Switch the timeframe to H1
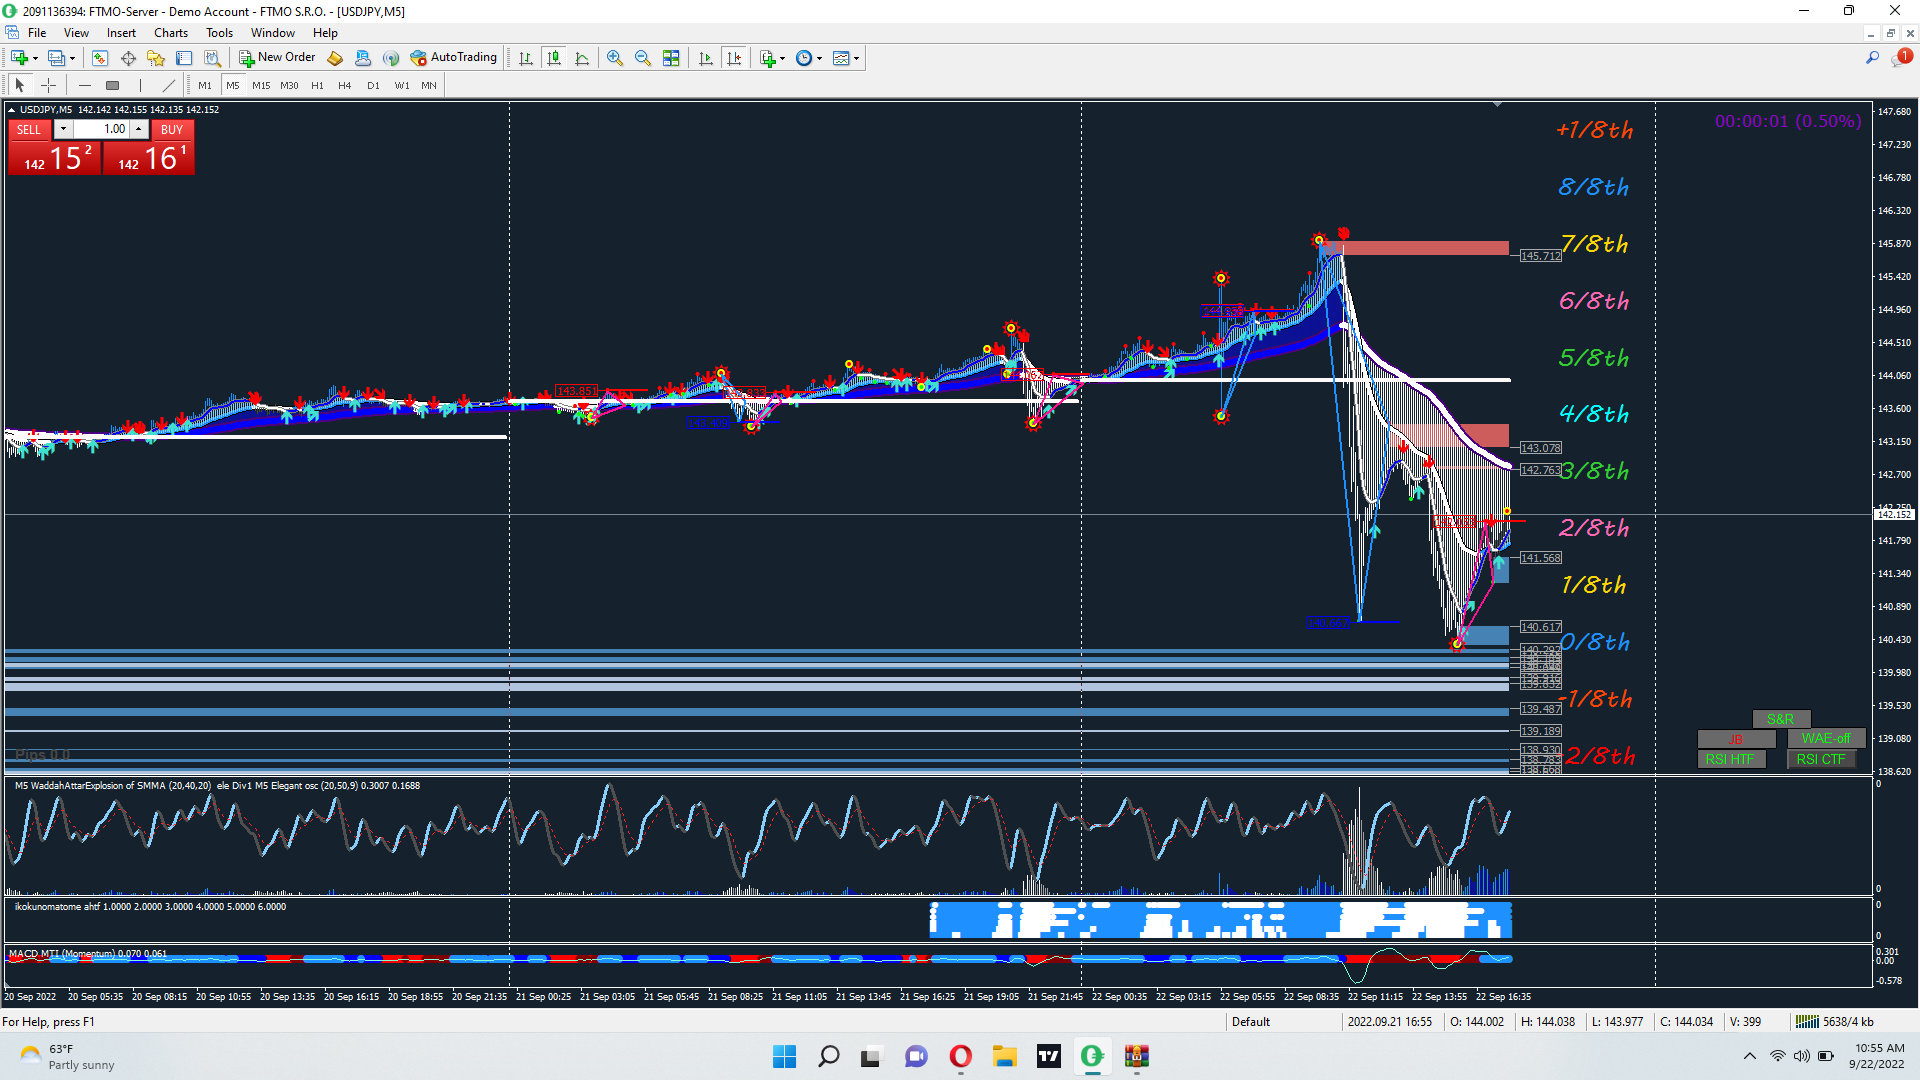1920x1080 pixels. click(x=317, y=86)
